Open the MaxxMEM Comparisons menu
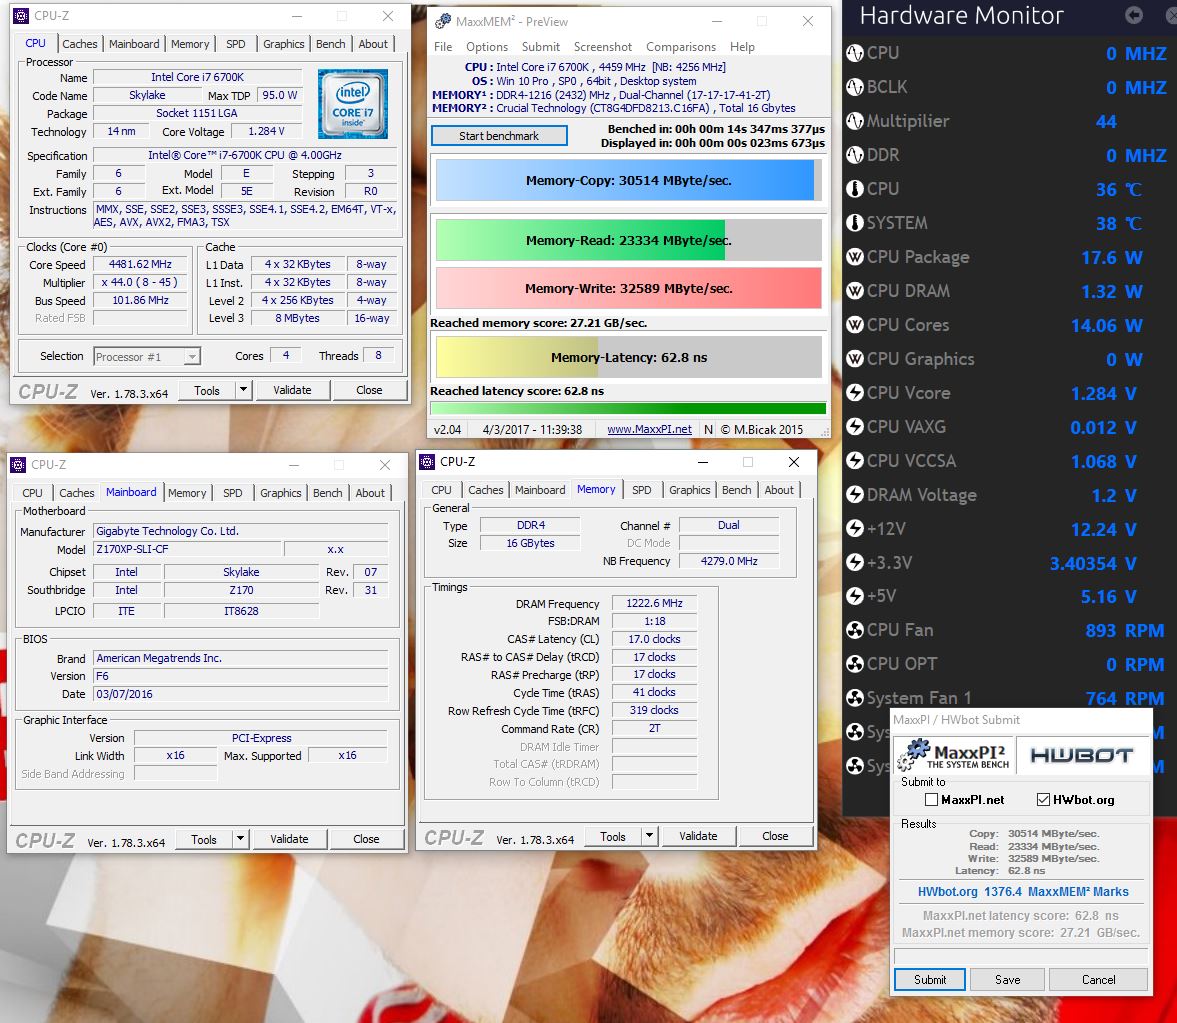Image resolution: width=1177 pixels, height=1023 pixels. (x=681, y=47)
